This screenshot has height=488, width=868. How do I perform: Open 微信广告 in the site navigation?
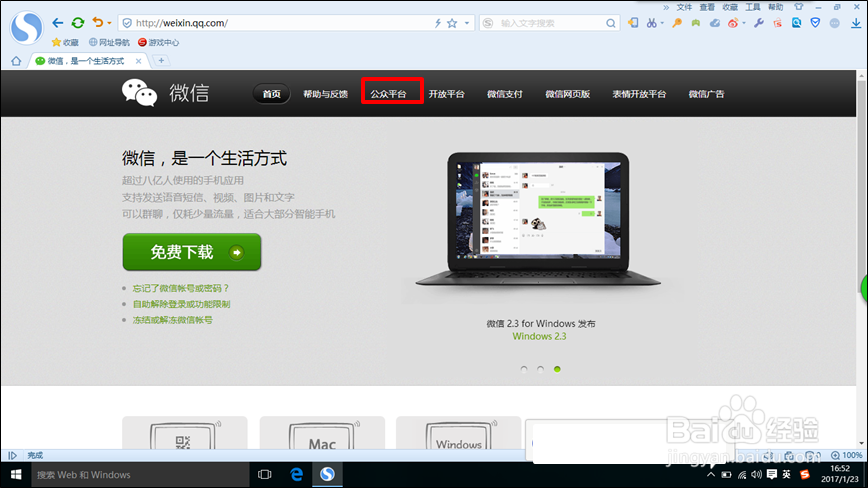point(706,94)
